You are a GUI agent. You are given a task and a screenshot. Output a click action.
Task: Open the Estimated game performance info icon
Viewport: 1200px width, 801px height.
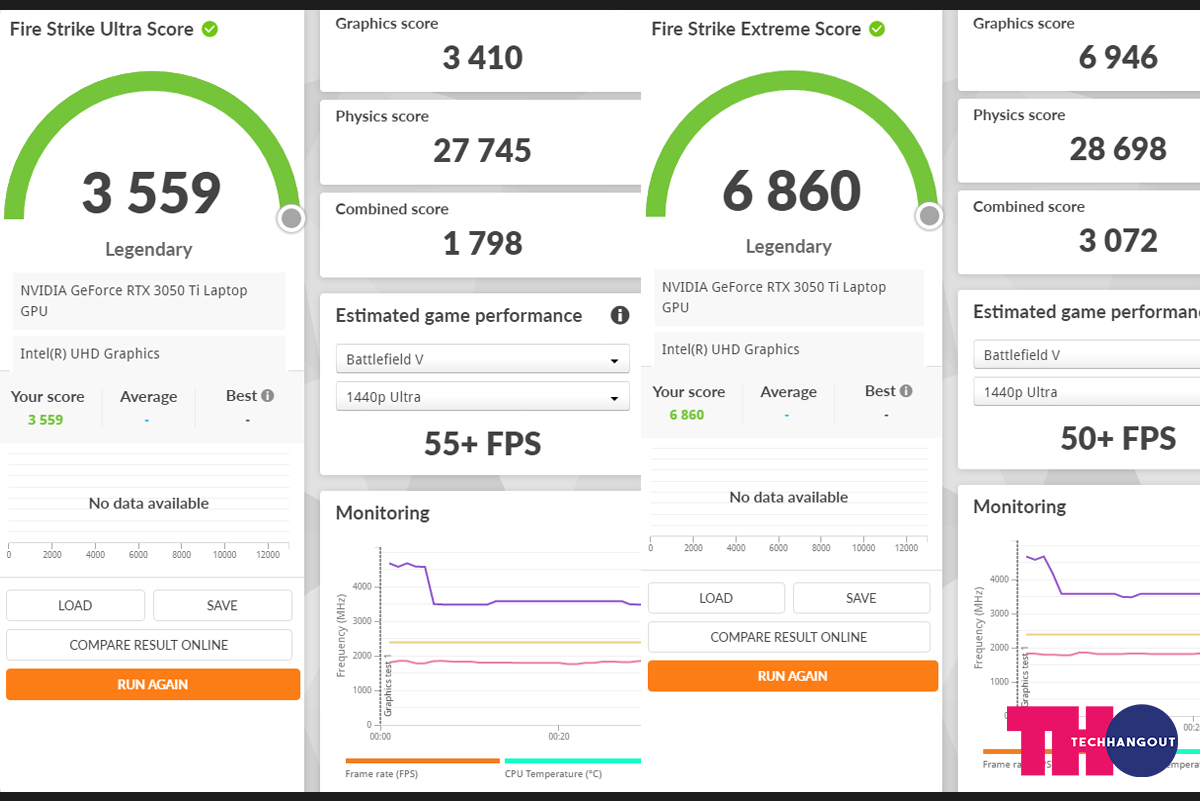coord(620,316)
